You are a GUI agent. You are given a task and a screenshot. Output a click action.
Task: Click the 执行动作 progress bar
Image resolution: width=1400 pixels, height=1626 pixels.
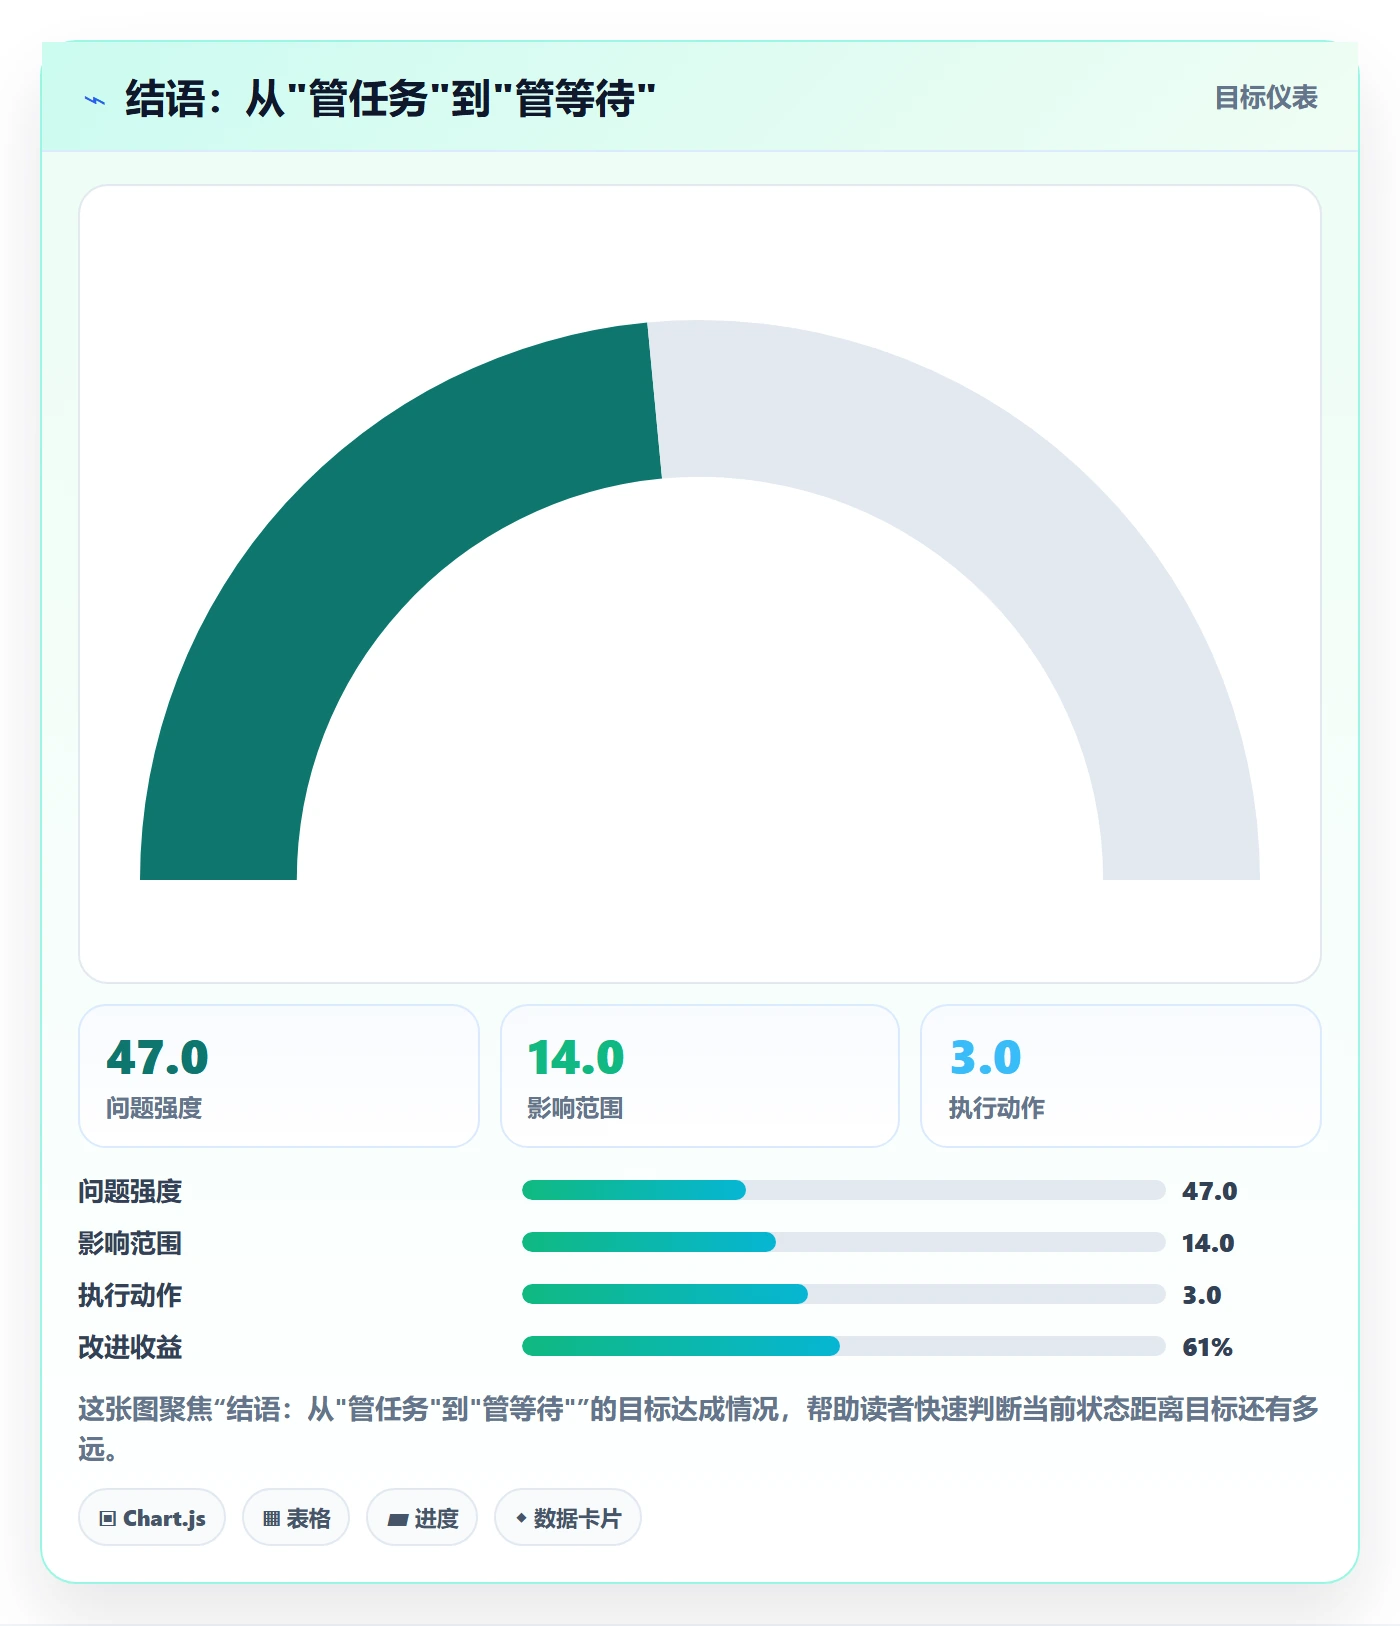point(843,1294)
